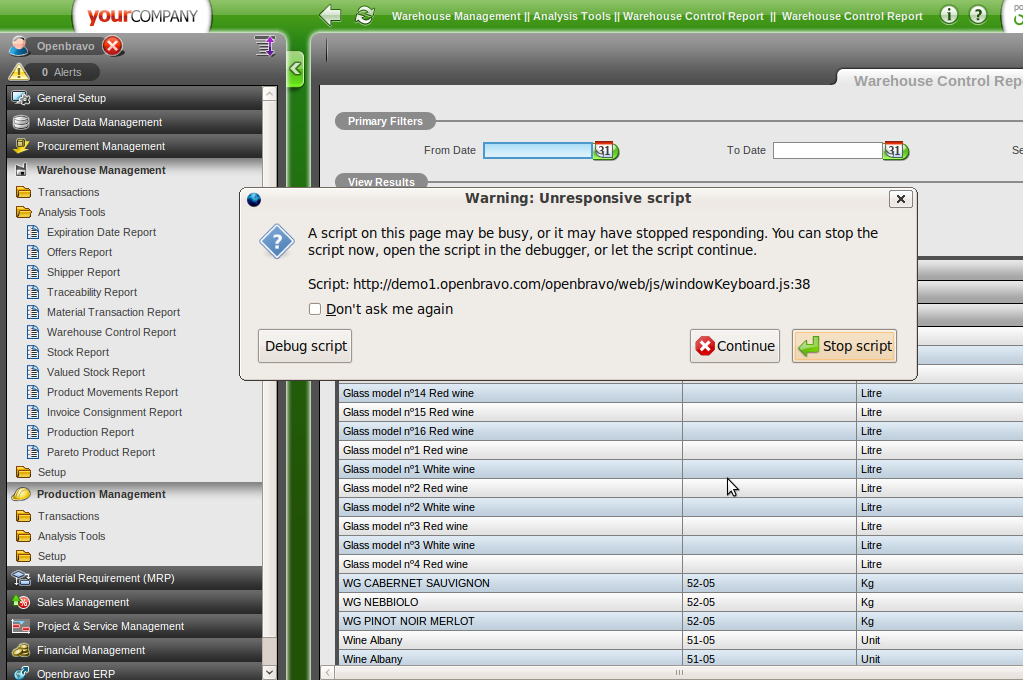1023x680 pixels.
Task: Open the From Date calendar picker
Action: click(x=605, y=151)
